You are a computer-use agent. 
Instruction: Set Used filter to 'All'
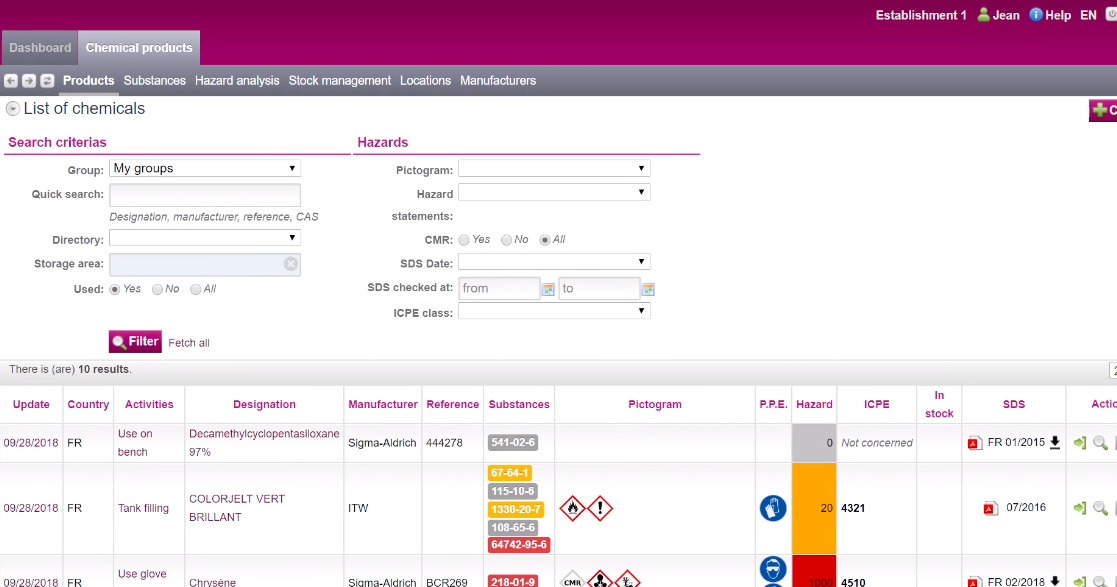pos(195,289)
